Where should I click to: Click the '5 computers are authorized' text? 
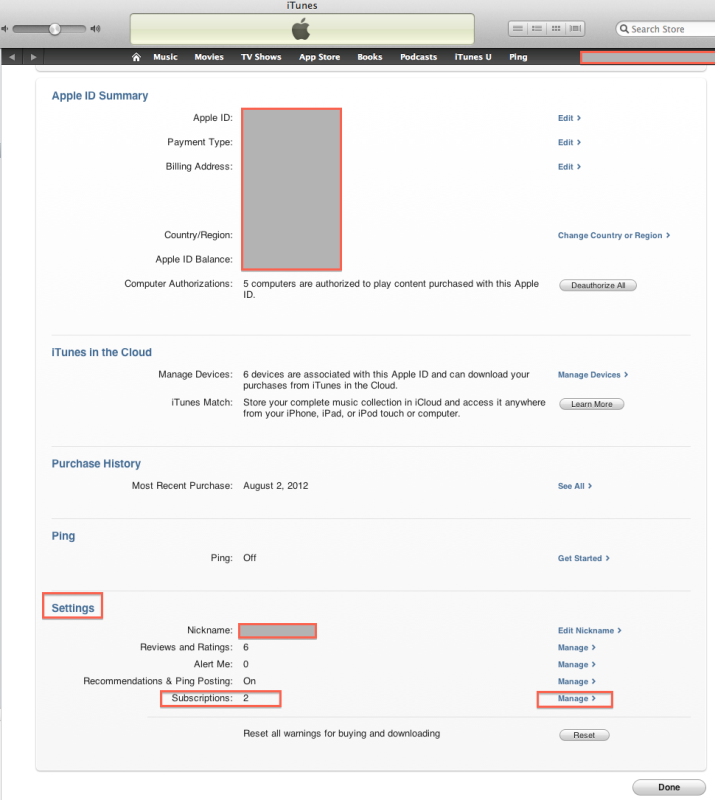click(x=391, y=289)
